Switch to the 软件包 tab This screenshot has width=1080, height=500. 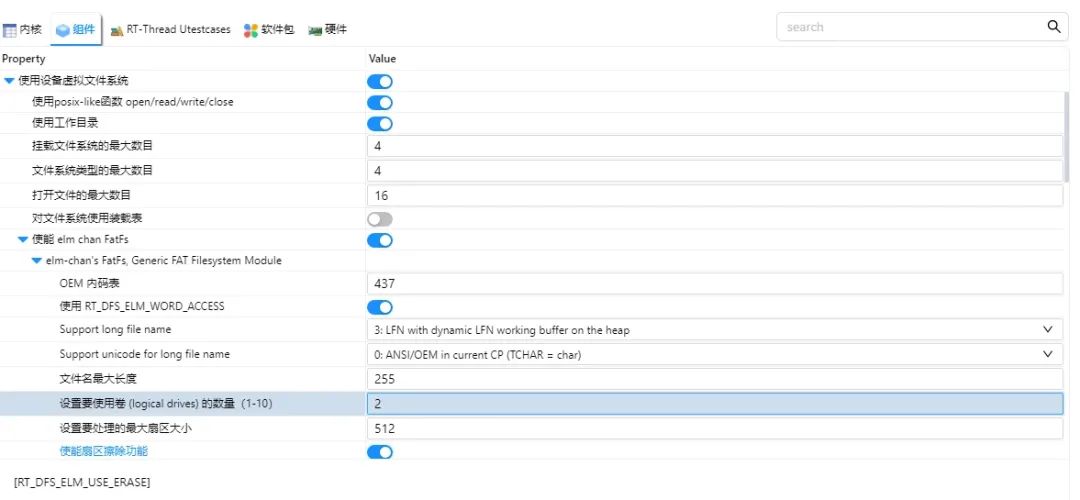click(269, 30)
